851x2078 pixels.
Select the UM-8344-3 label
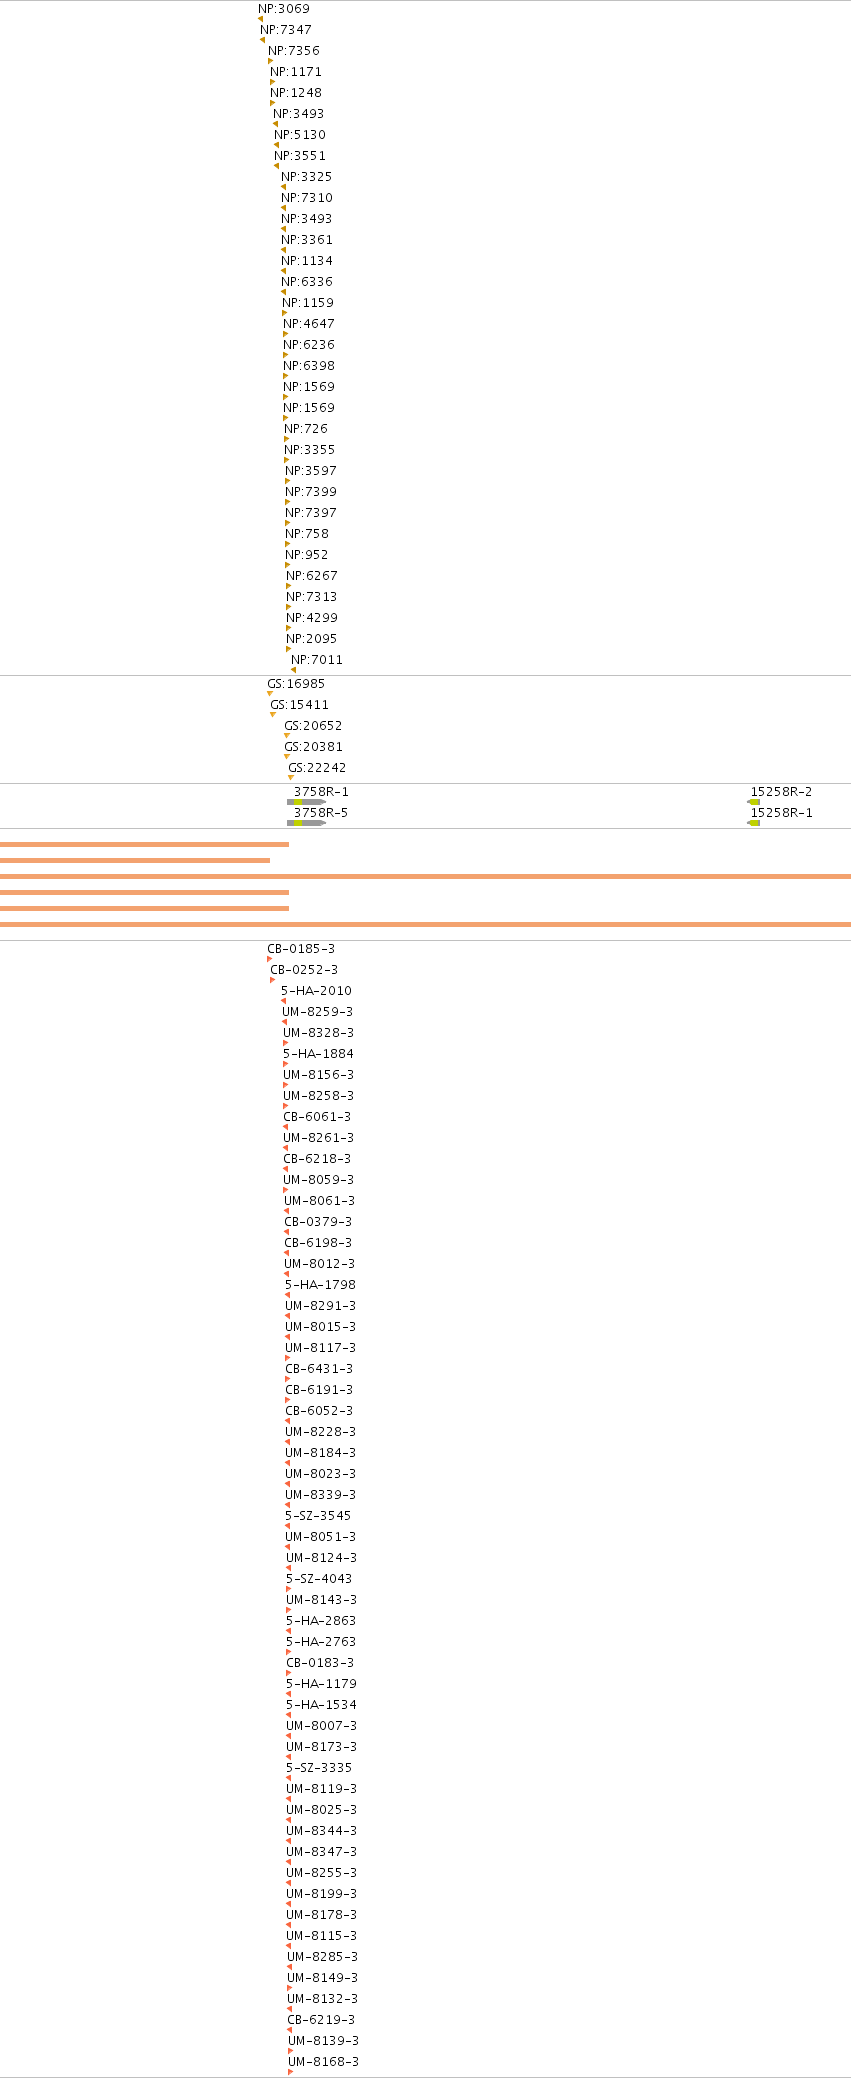click(321, 1831)
